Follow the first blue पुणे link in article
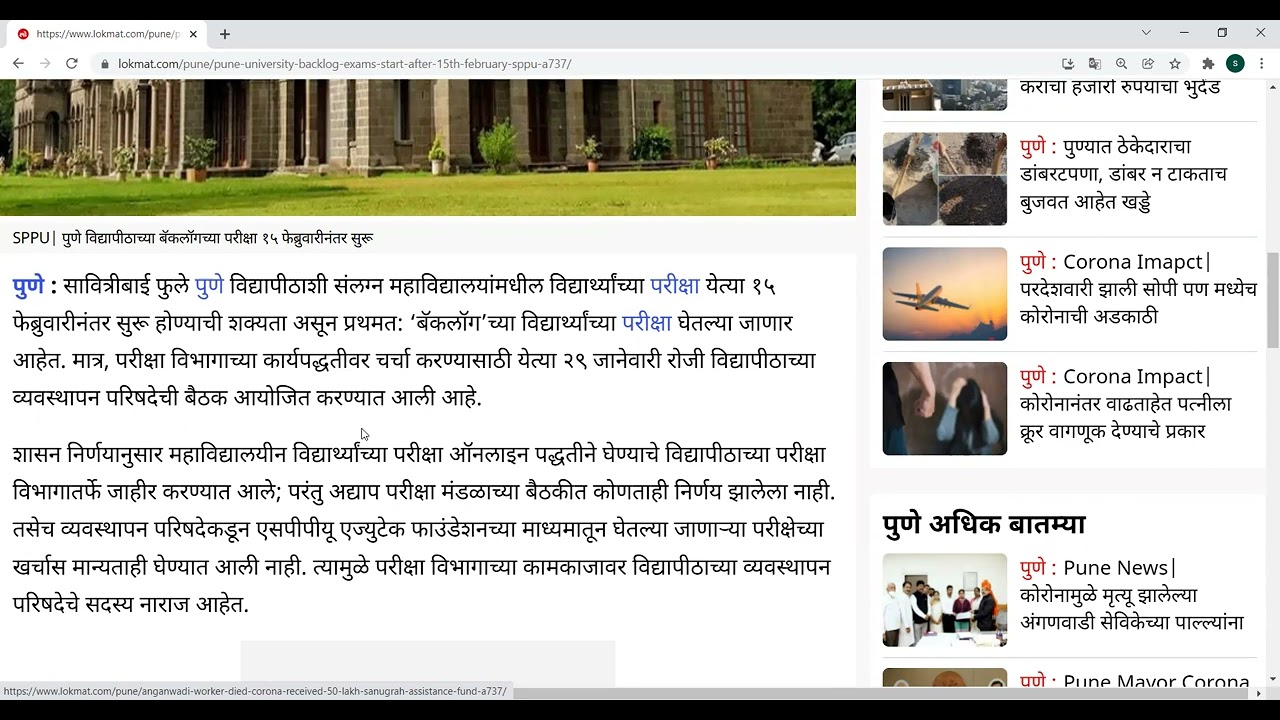 pos(28,286)
